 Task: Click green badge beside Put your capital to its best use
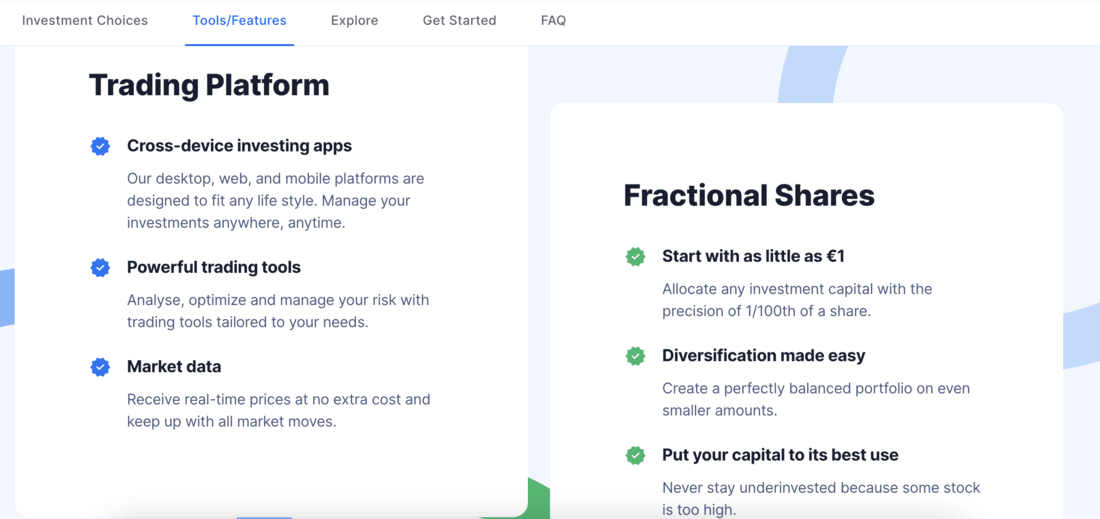pos(635,455)
